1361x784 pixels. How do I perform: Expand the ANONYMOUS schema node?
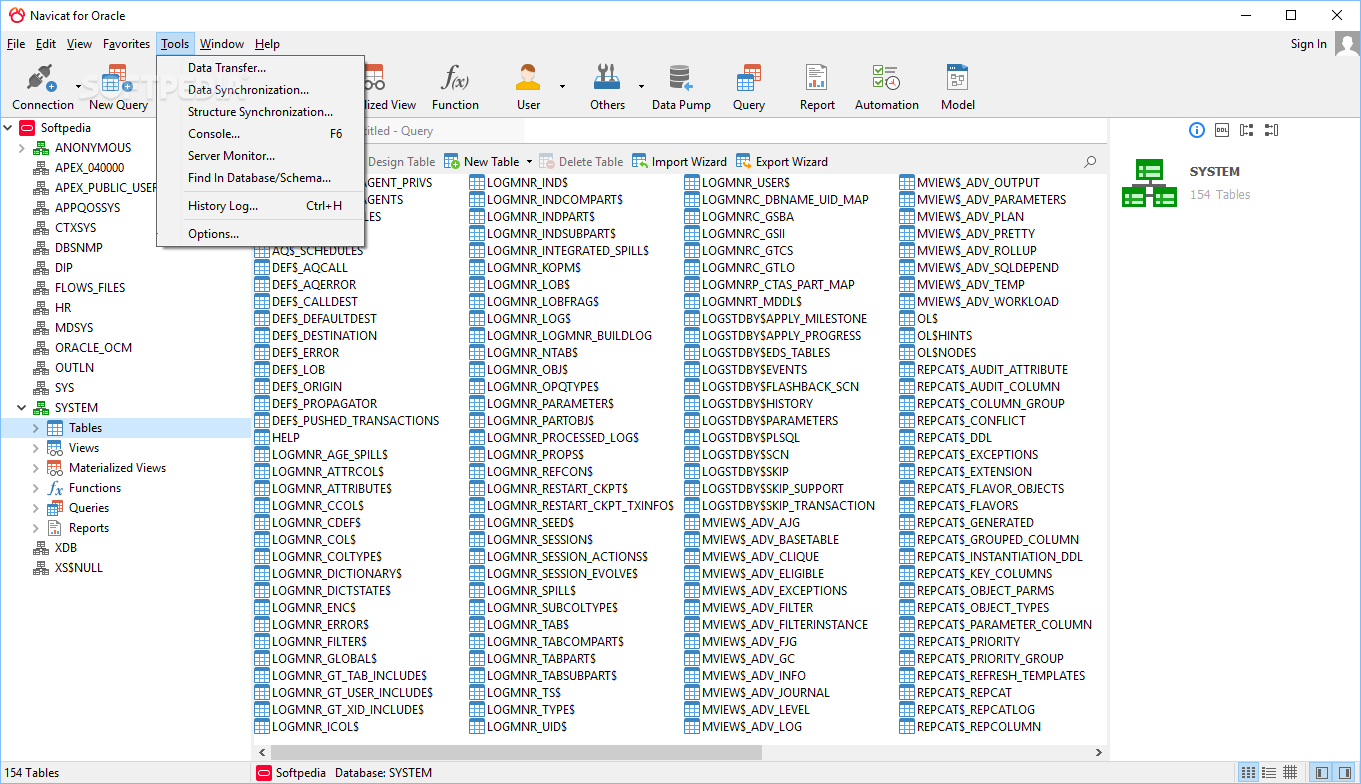21,148
